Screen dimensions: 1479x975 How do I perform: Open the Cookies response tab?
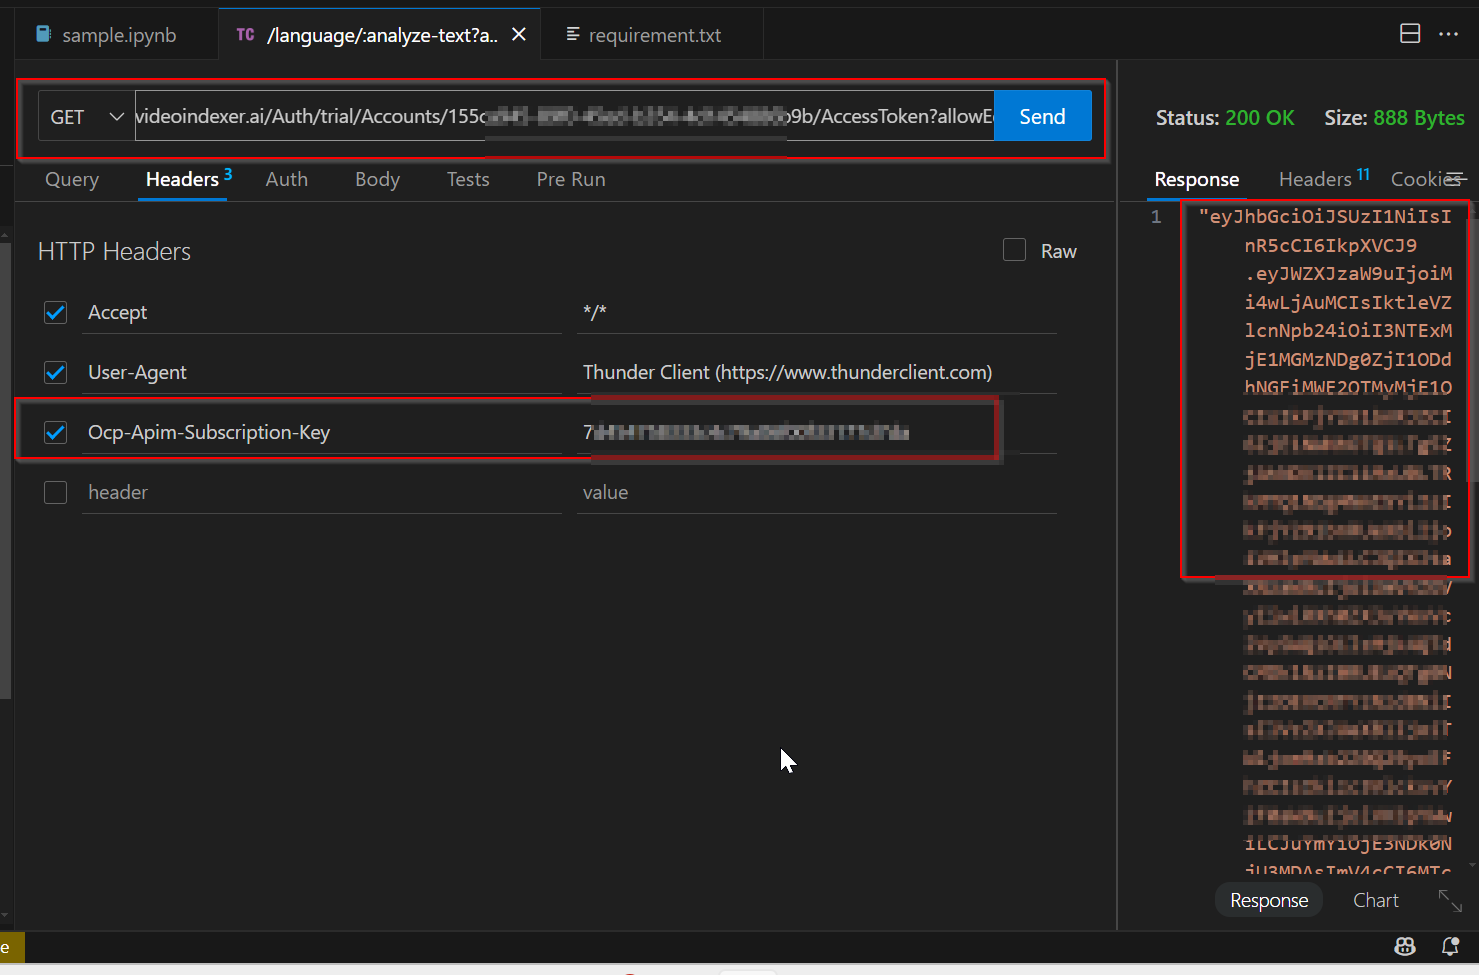pyautogui.click(x=1425, y=180)
